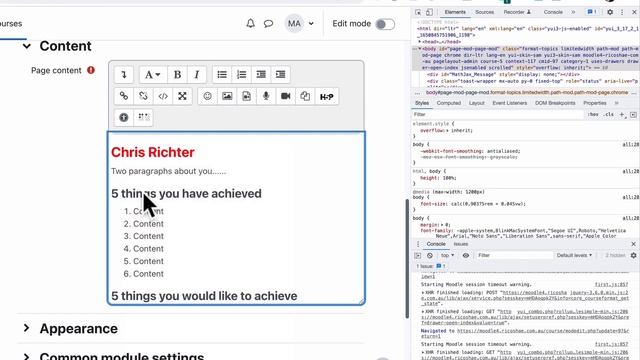Viewport: 640px width, 360px height.
Task: Insert an image into page content
Action: click(227, 96)
